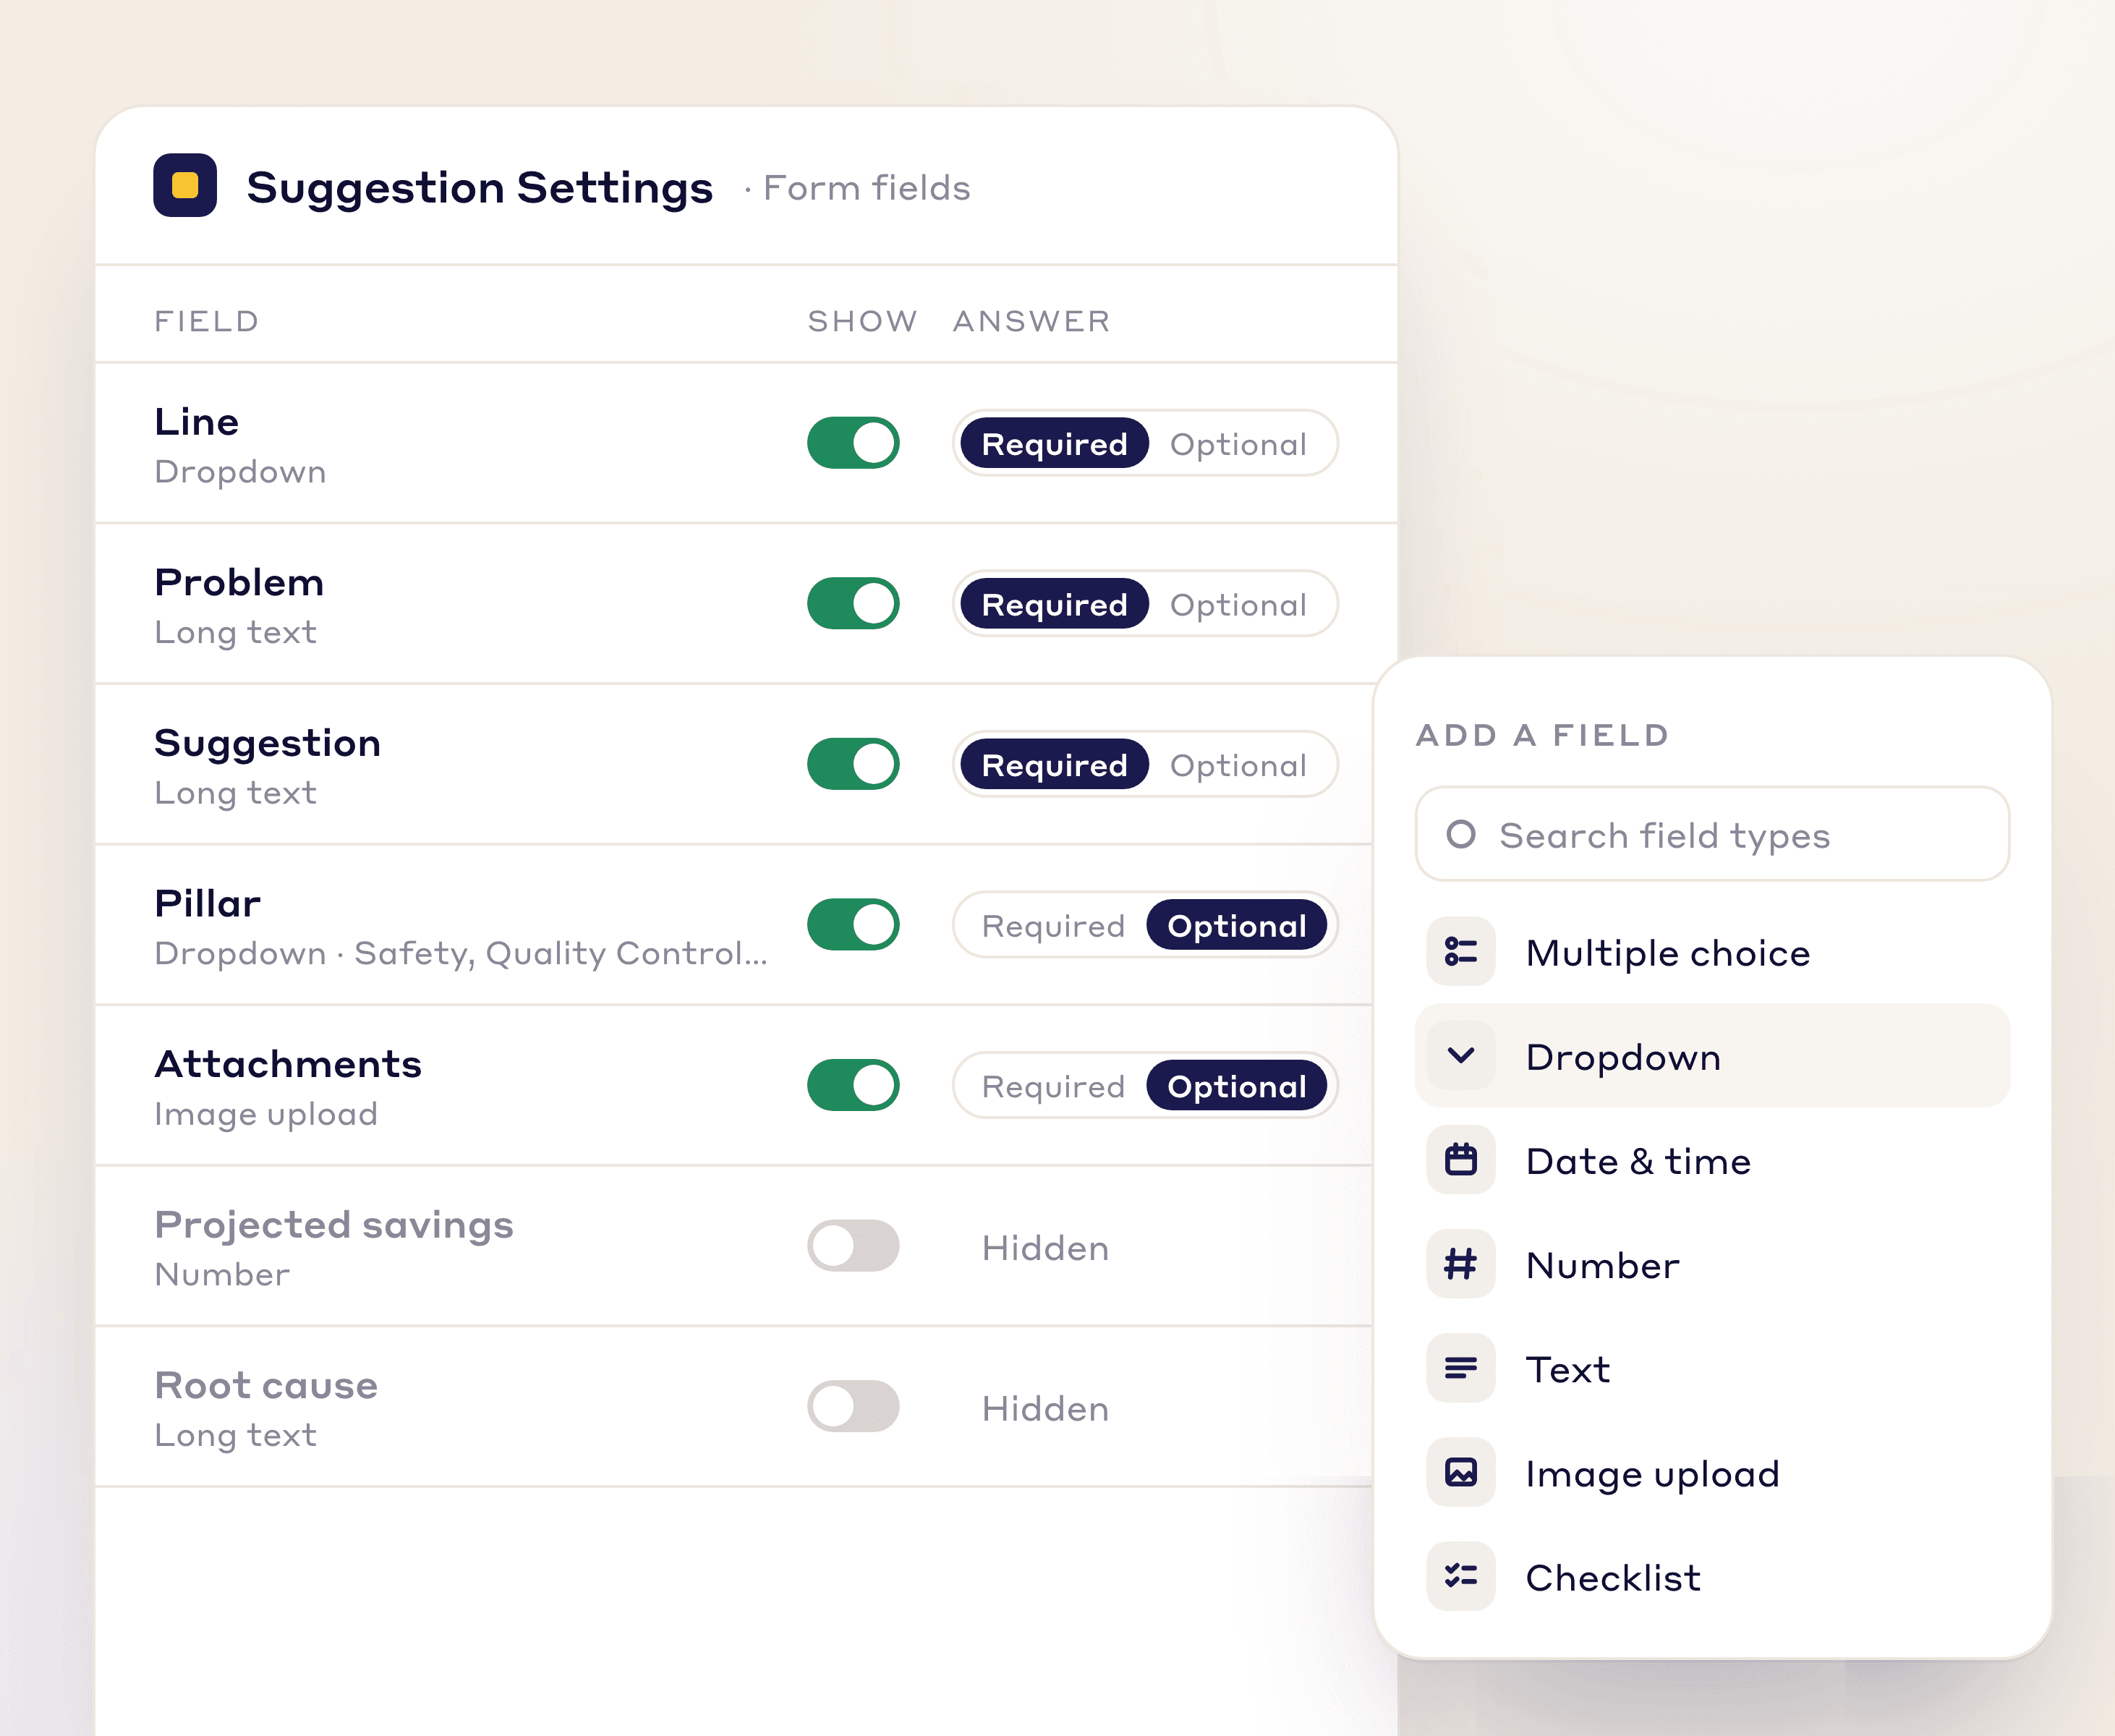Open the Pillar field row name
This screenshot has width=2115, height=1736.
coord(207,903)
